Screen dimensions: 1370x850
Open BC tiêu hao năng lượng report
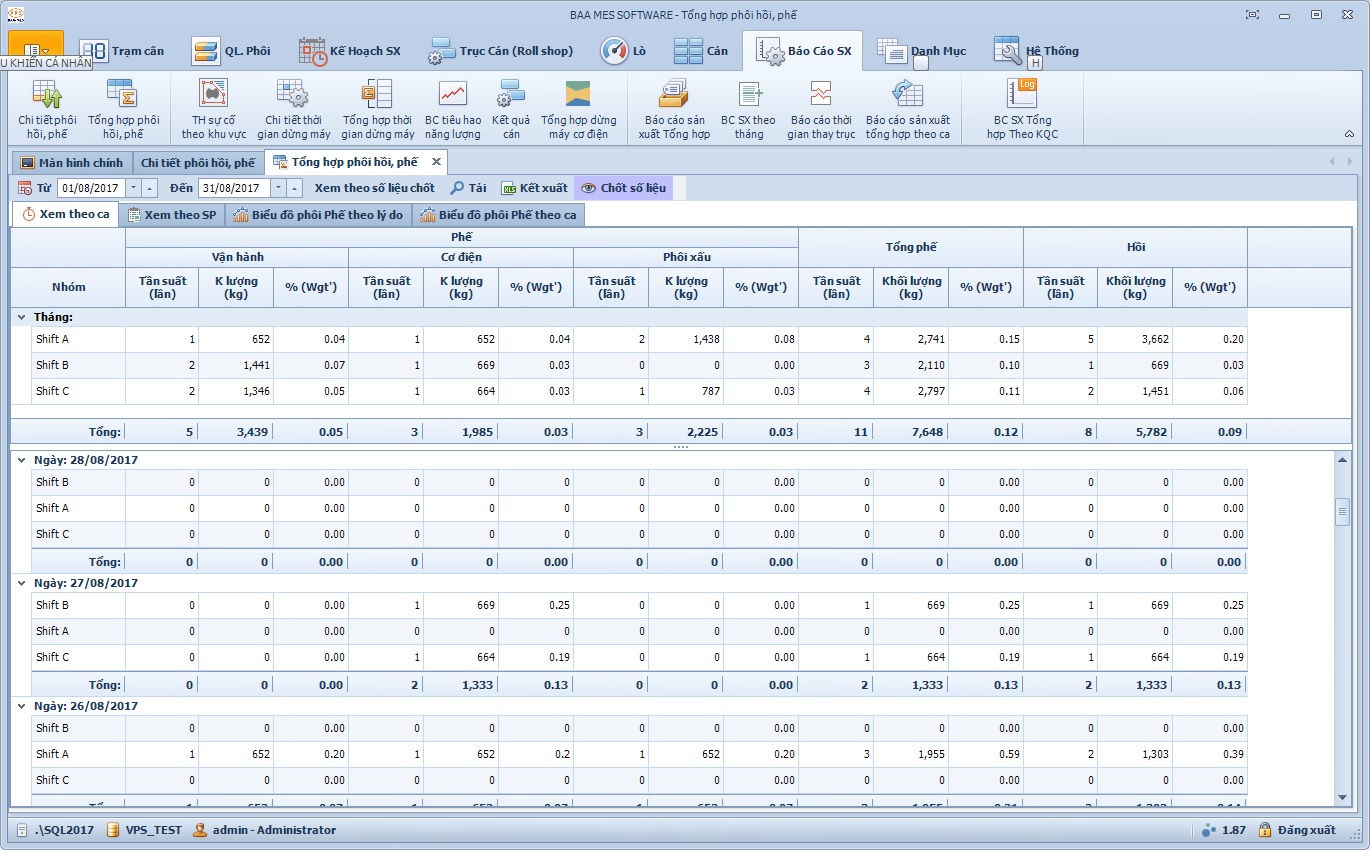click(x=452, y=108)
